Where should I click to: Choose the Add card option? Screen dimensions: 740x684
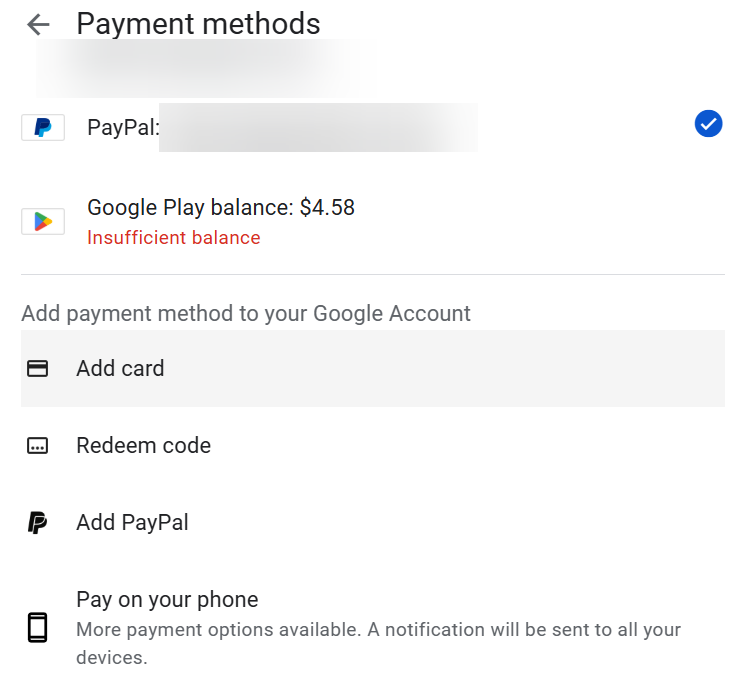pos(373,369)
